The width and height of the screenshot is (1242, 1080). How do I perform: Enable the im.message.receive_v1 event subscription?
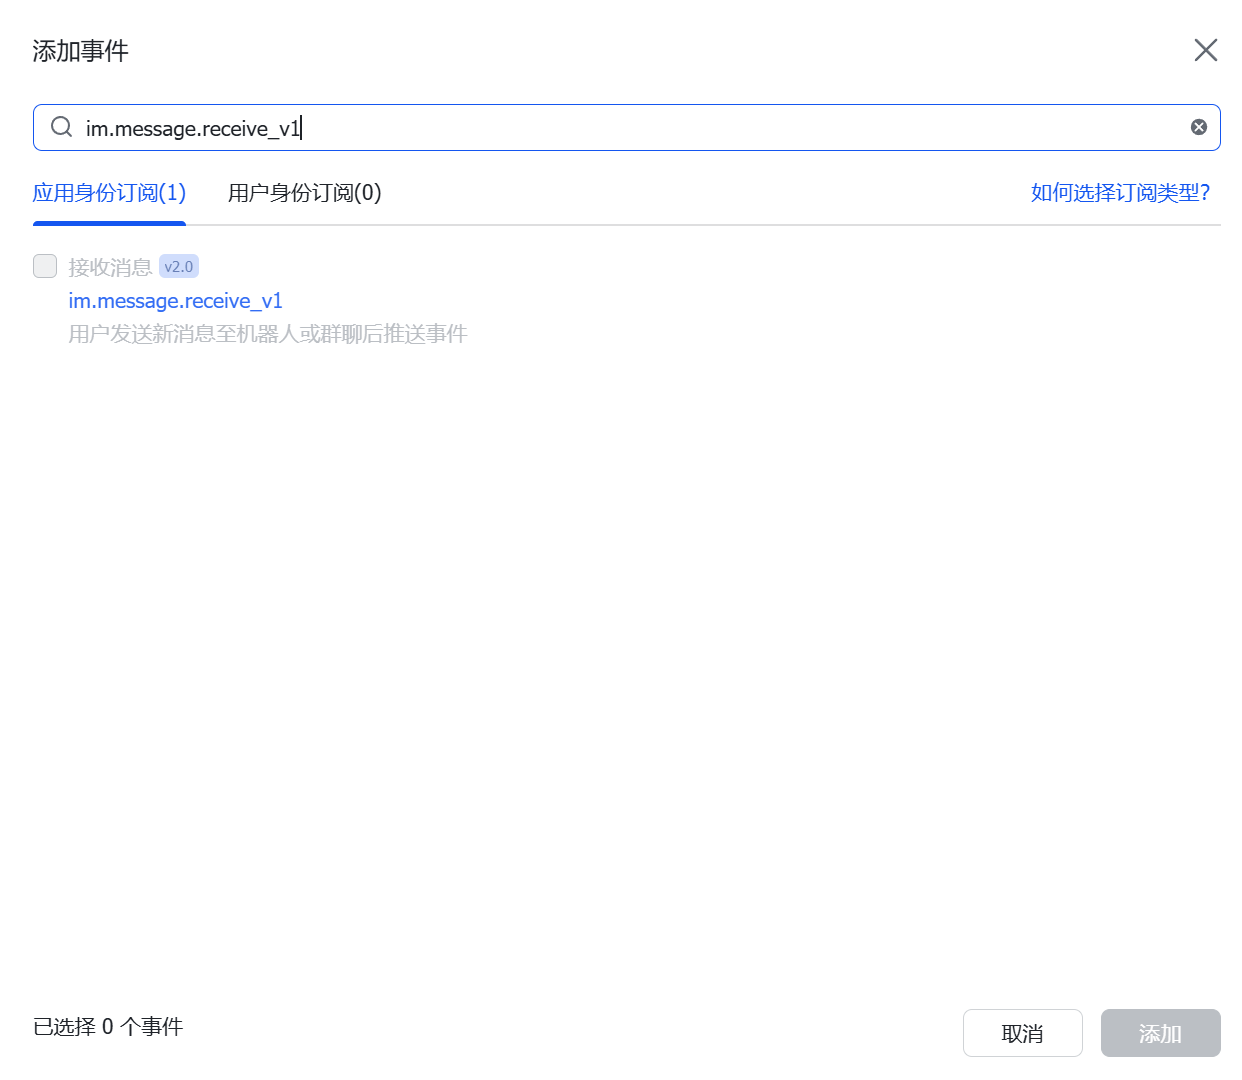coord(44,266)
